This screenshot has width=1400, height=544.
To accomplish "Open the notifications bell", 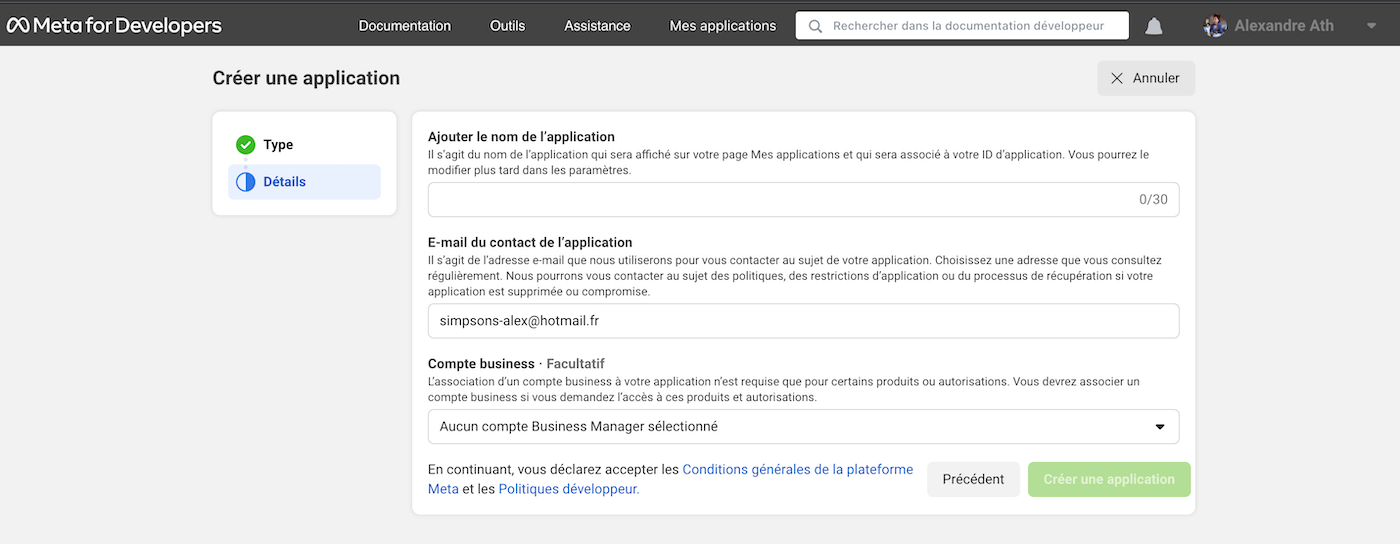I will pyautogui.click(x=1154, y=26).
